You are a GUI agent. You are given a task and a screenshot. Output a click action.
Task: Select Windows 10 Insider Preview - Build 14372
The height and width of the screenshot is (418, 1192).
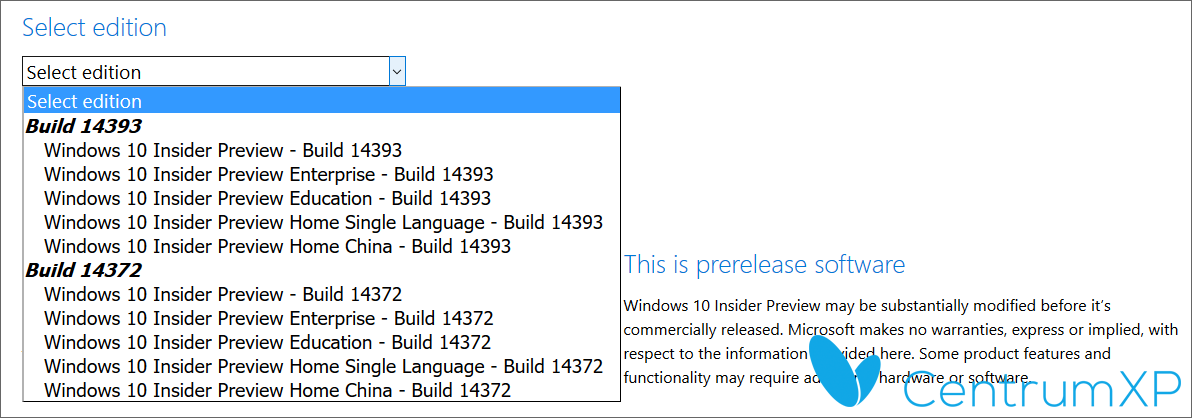tap(322, 294)
